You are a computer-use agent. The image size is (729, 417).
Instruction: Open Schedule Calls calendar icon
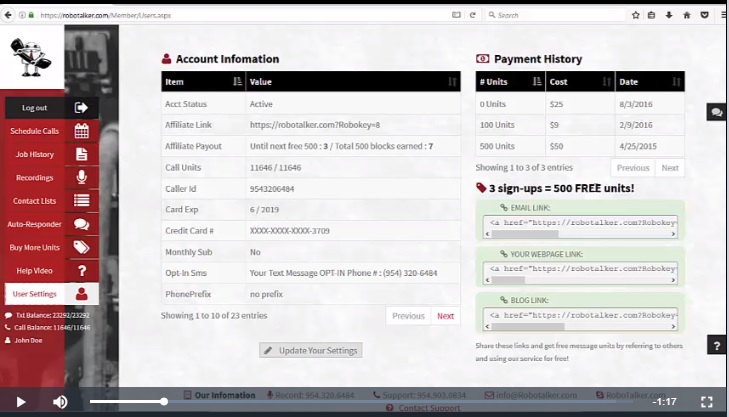pos(81,131)
